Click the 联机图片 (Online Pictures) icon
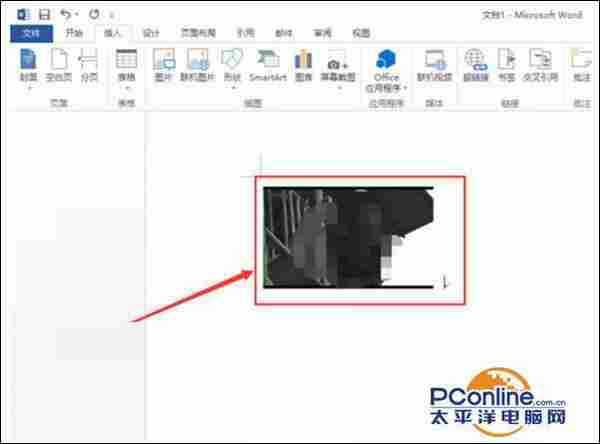The height and width of the screenshot is (444, 600). 198,65
